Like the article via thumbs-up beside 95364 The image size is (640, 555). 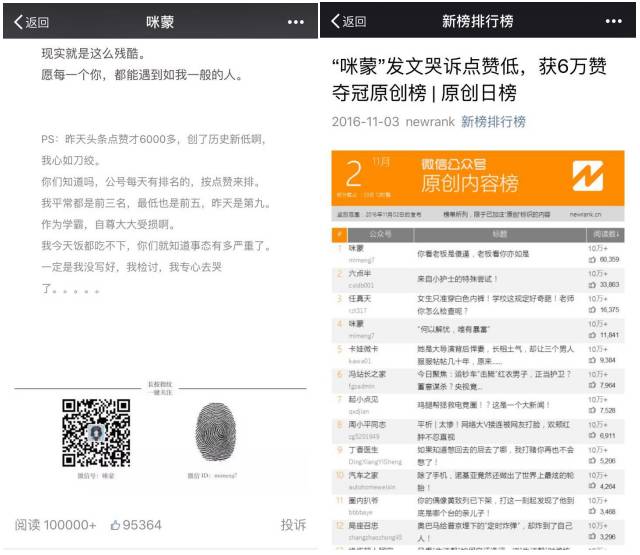[115, 525]
